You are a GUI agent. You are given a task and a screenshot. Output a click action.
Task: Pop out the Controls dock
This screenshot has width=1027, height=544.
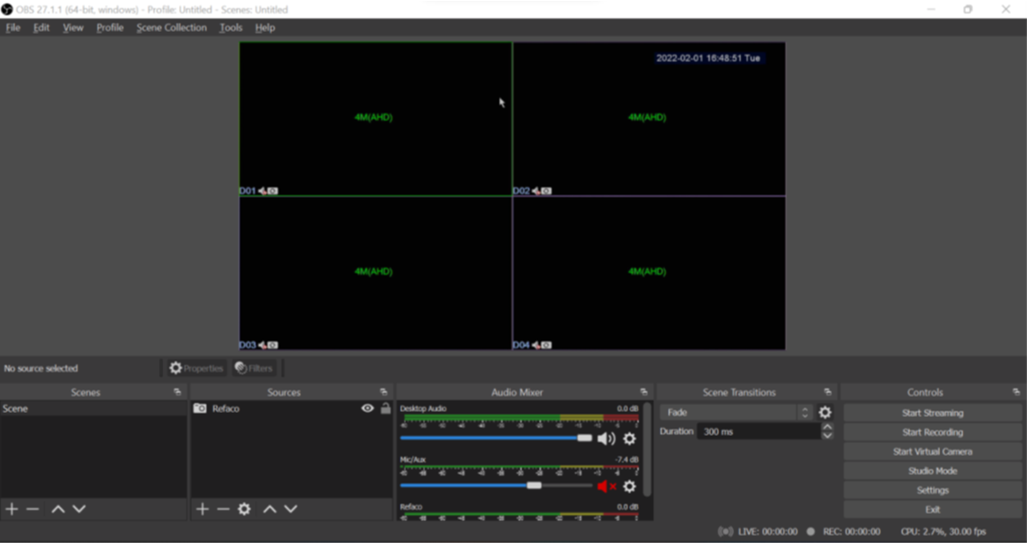point(1016,392)
